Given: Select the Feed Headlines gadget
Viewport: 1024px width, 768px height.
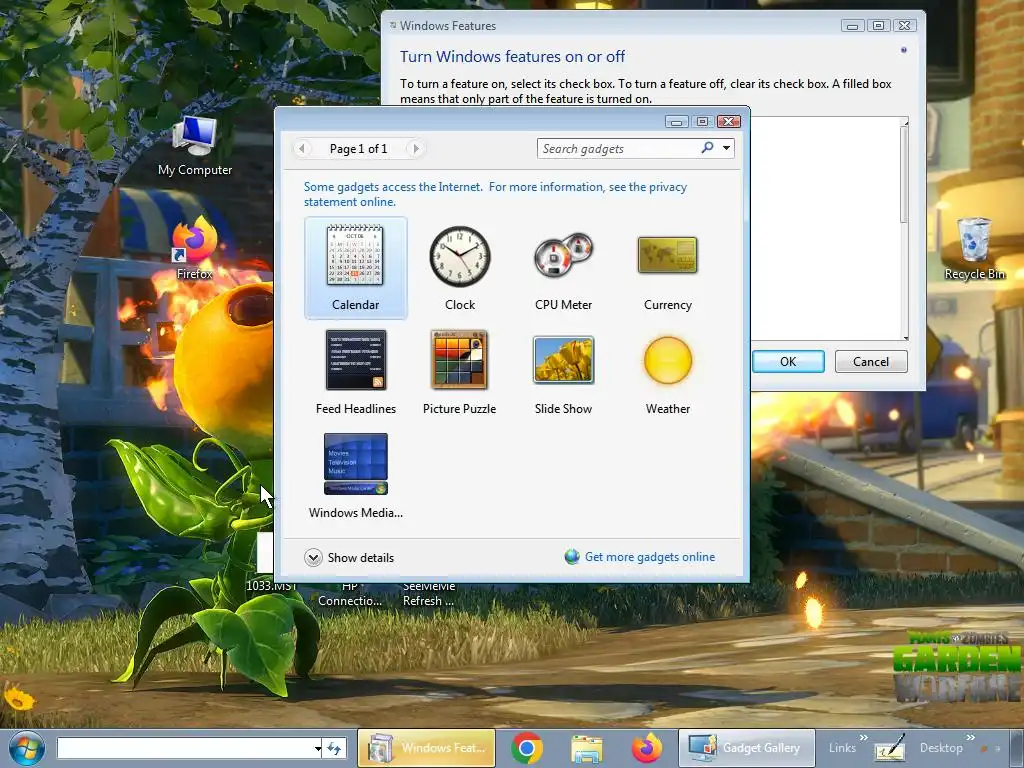Looking at the screenshot, I should 355,372.
